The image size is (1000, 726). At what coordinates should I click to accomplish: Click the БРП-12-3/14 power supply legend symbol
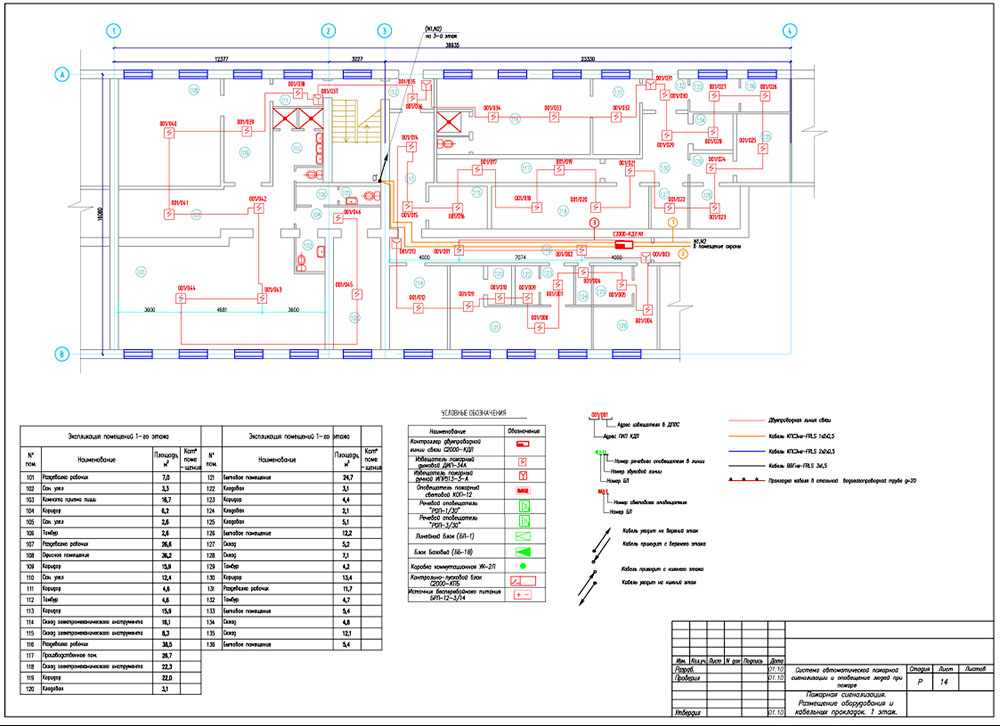click(x=522, y=595)
